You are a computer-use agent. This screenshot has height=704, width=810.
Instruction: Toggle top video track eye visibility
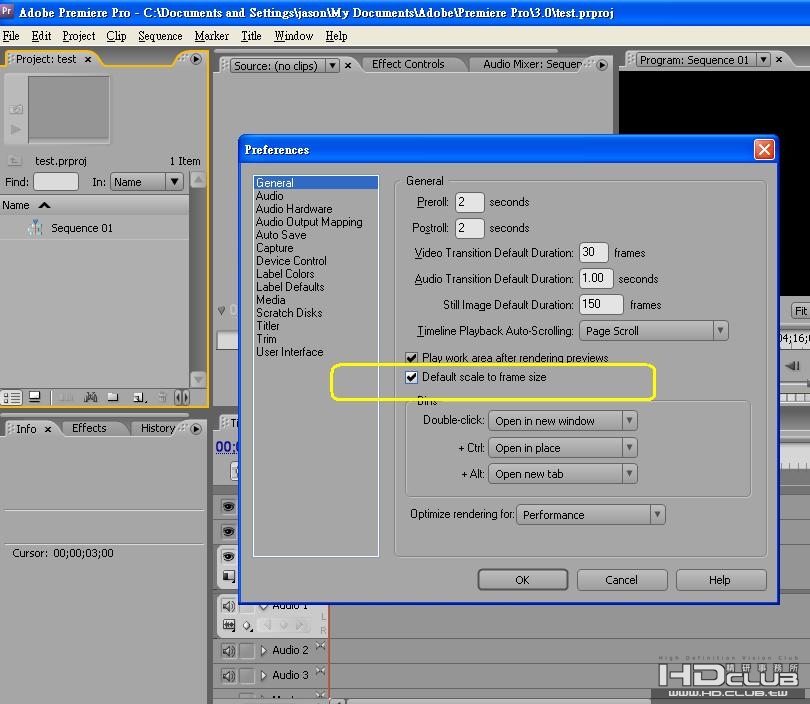[x=228, y=506]
